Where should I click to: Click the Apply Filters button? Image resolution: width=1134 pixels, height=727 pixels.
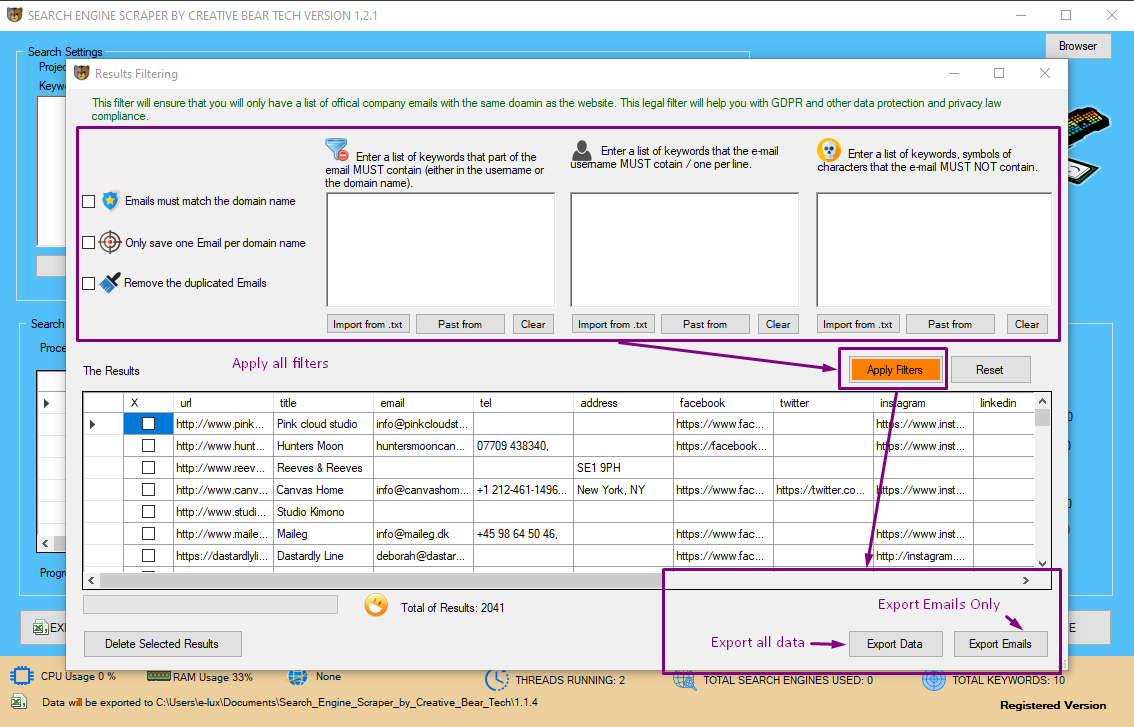tap(892, 369)
